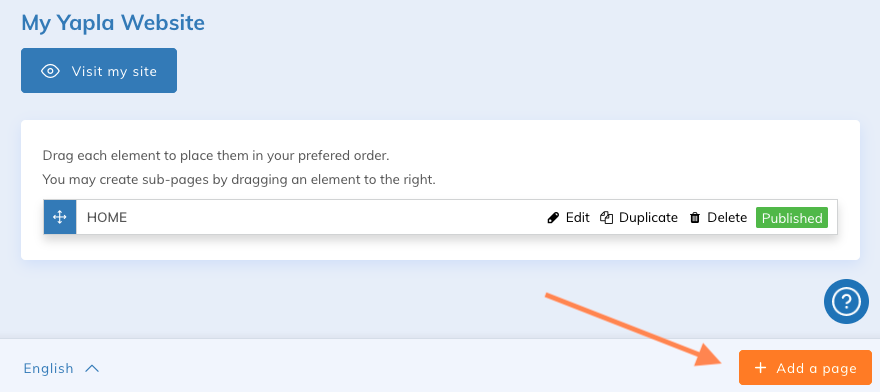Click the orange annotation arrow graphic
Viewport: 880px width, 392px height.
point(634,330)
